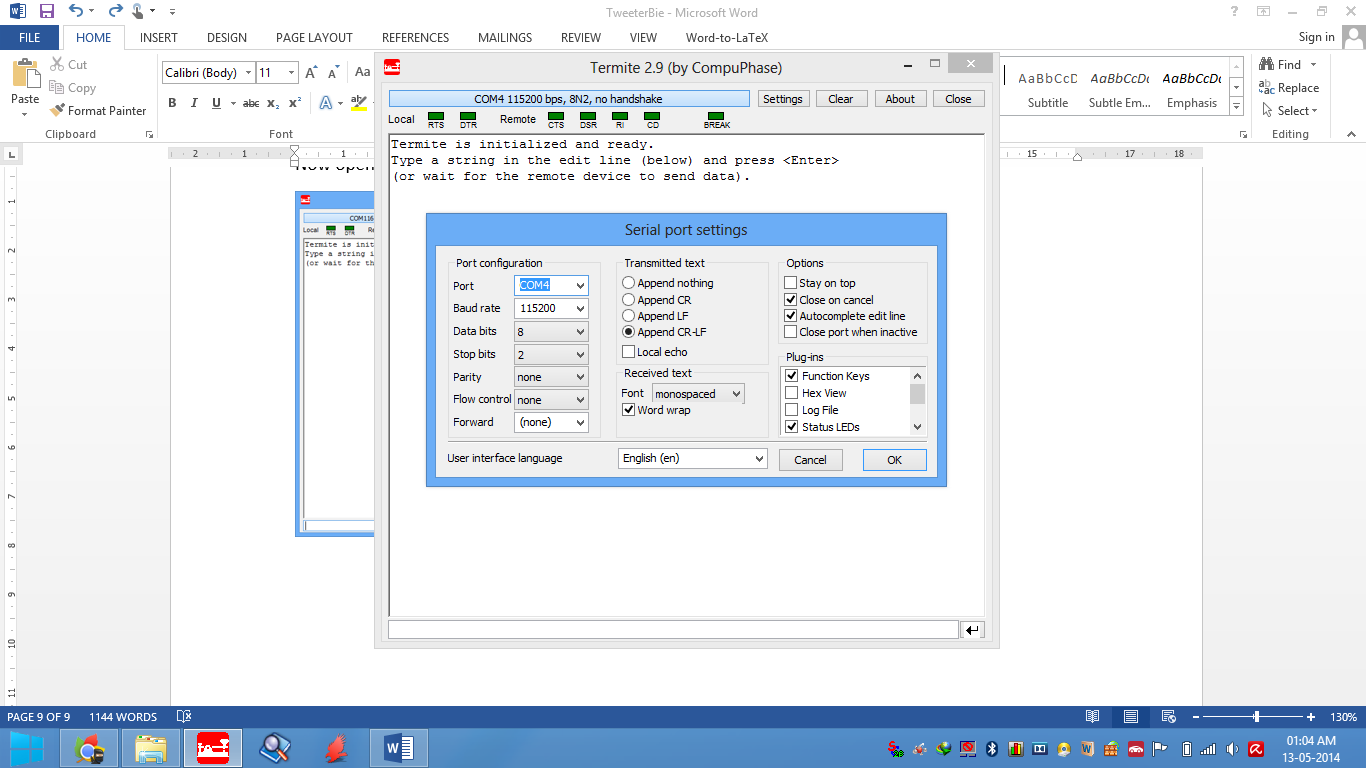The width and height of the screenshot is (1366, 768).
Task: Toggle Word wrap checkbox
Action: point(629,410)
